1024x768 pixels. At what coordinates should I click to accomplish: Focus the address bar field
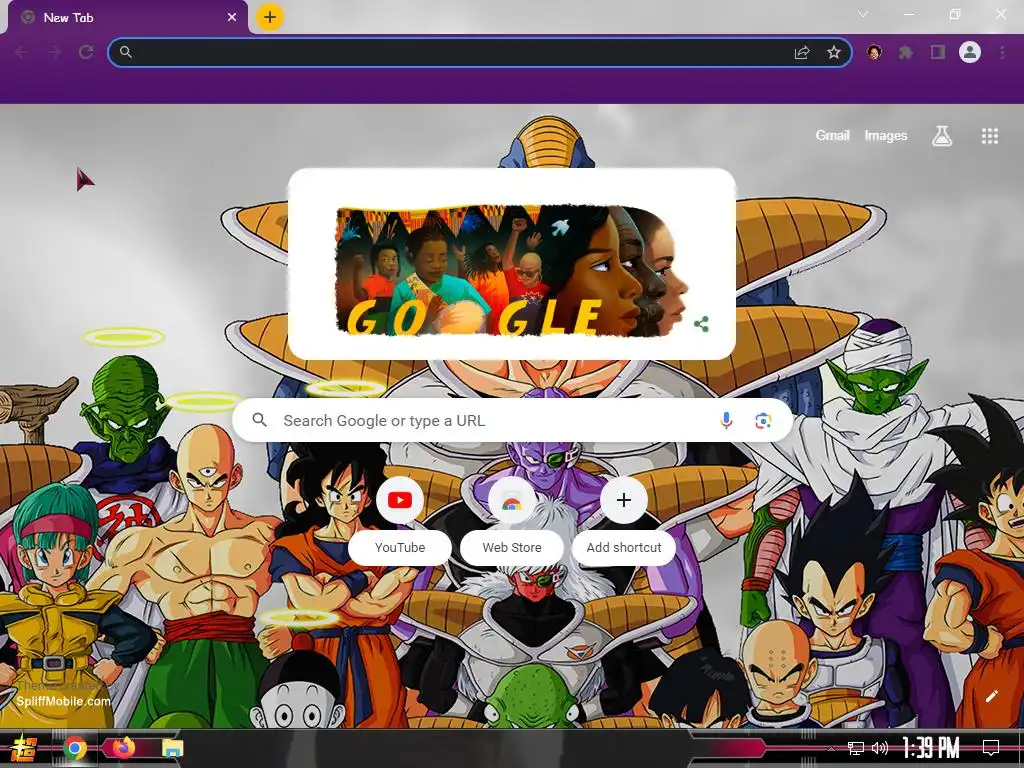click(480, 52)
